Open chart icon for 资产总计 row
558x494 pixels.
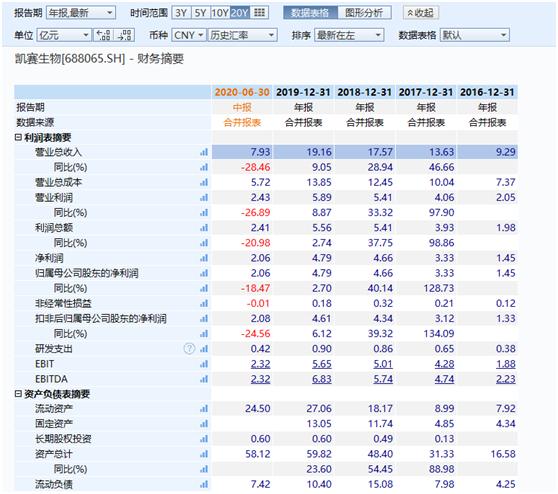click(204, 454)
